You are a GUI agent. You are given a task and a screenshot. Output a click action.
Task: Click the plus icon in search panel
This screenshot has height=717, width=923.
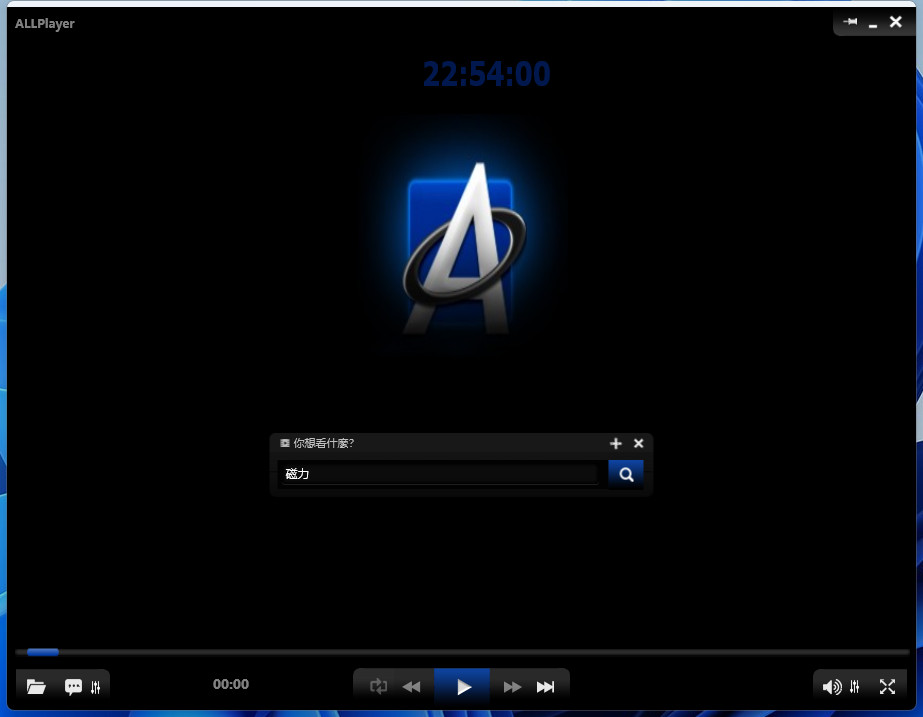(616, 443)
